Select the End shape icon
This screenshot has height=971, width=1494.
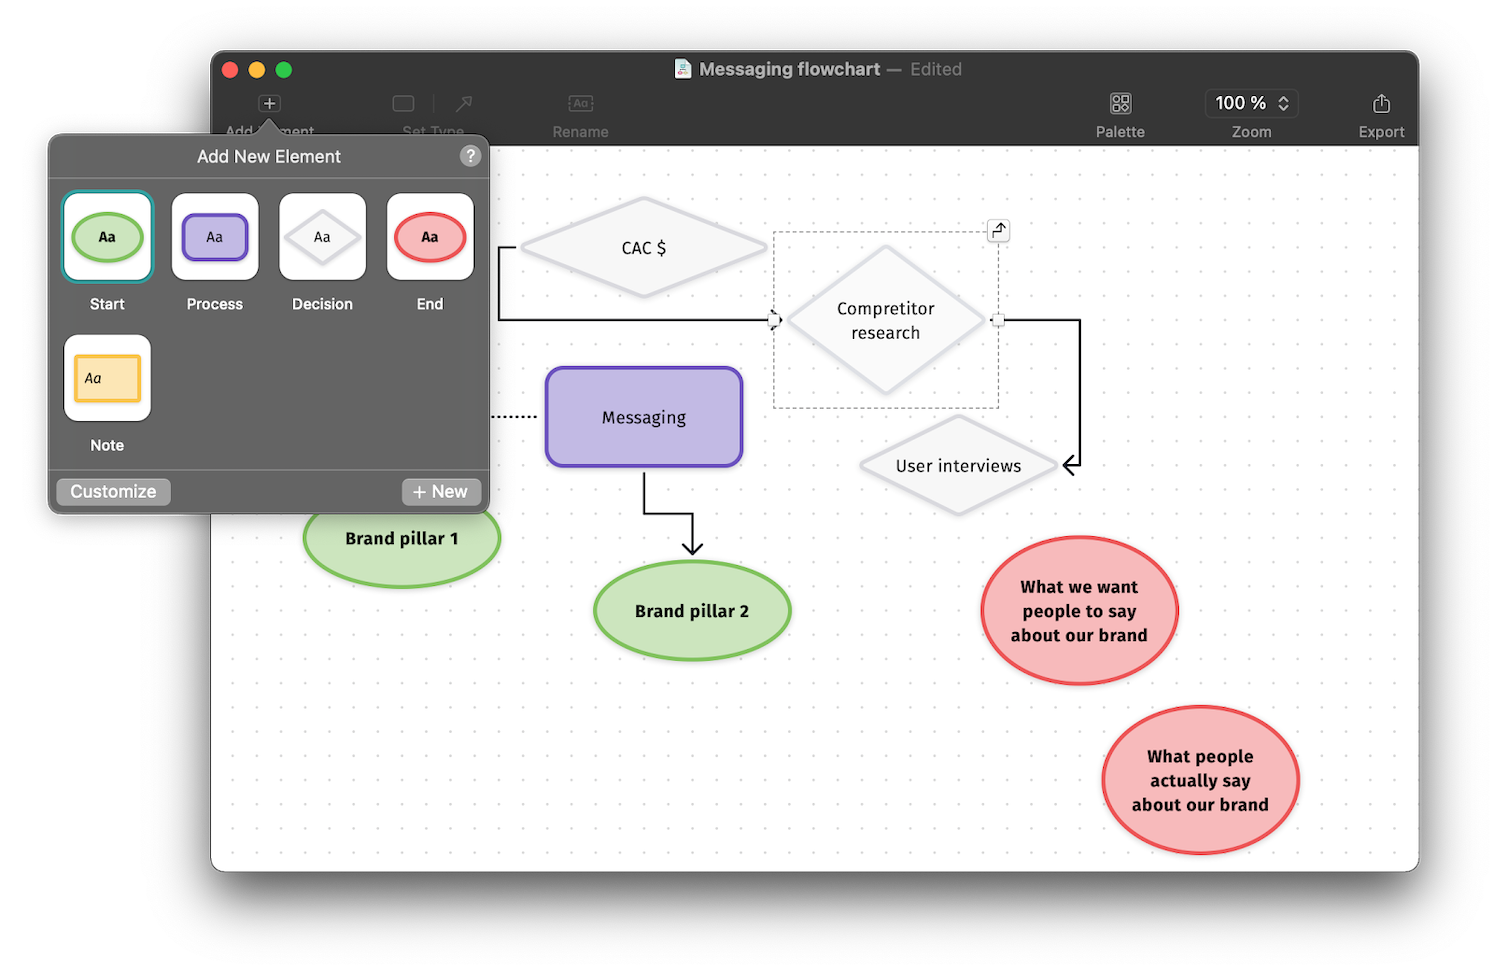click(430, 237)
